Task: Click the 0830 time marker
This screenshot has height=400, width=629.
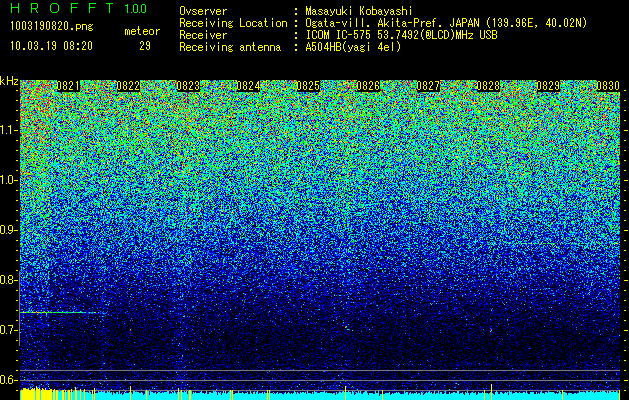Action: tap(608, 86)
